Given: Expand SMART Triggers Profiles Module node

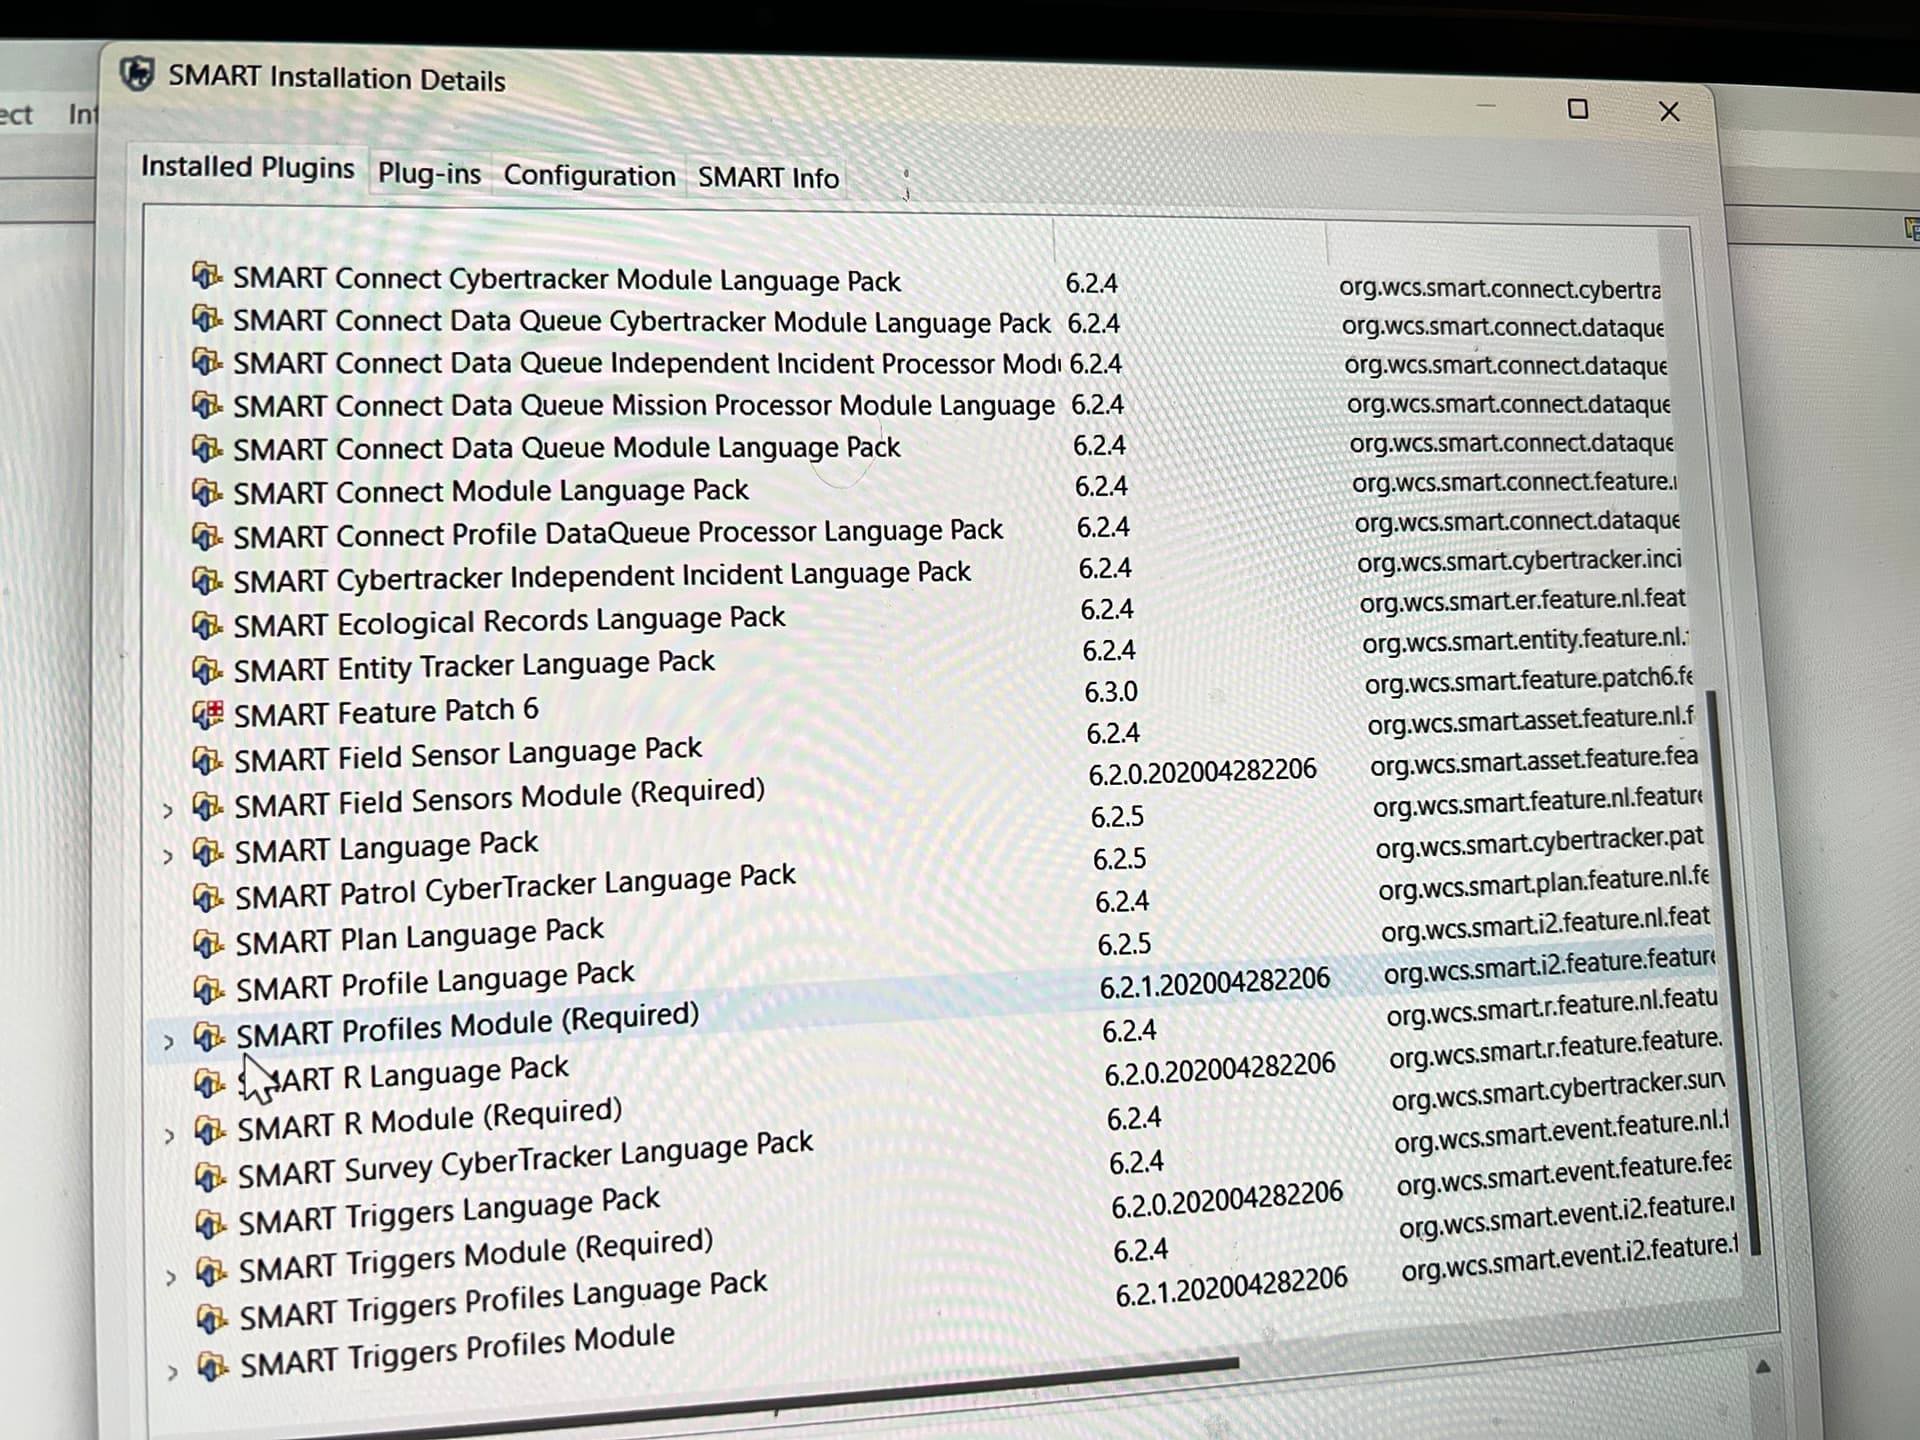Looking at the screenshot, I should [172, 1372].
